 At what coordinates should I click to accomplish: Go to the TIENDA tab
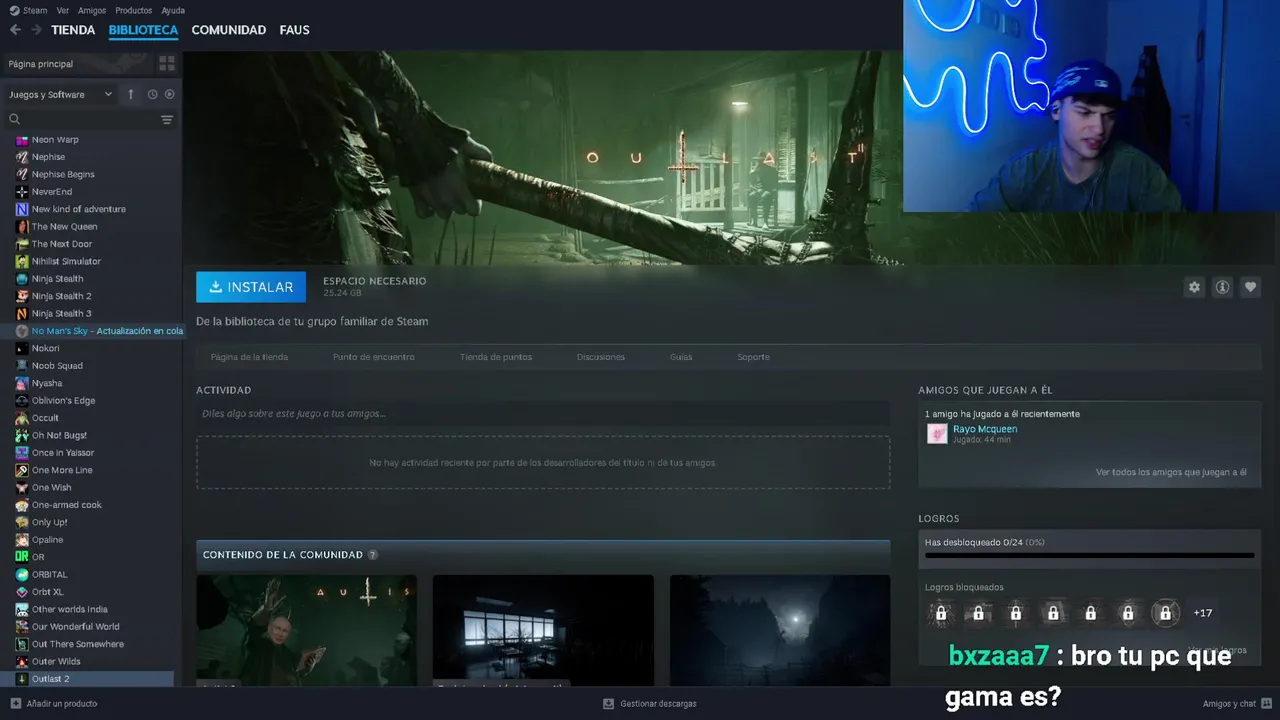73,30
